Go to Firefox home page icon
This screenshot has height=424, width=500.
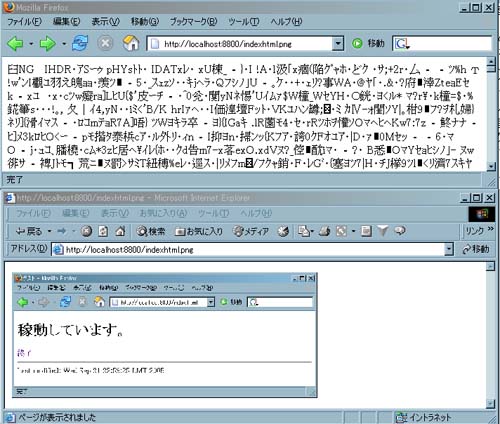pos(131,43)
